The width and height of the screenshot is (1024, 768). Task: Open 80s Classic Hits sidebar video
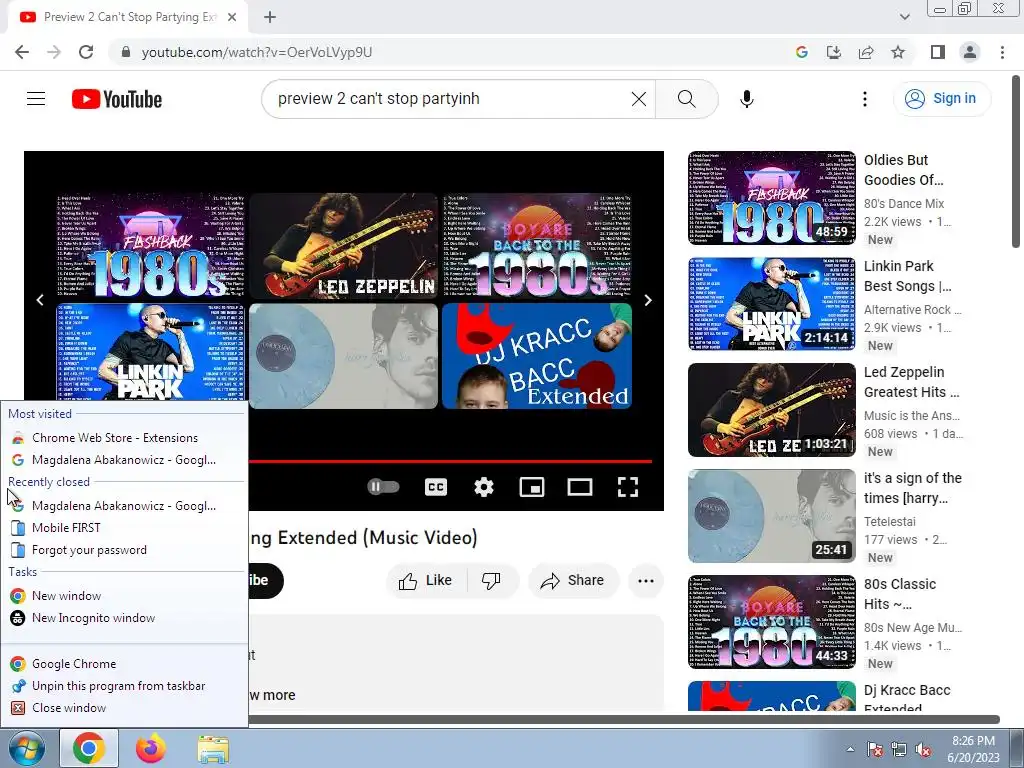coord(772,622)
